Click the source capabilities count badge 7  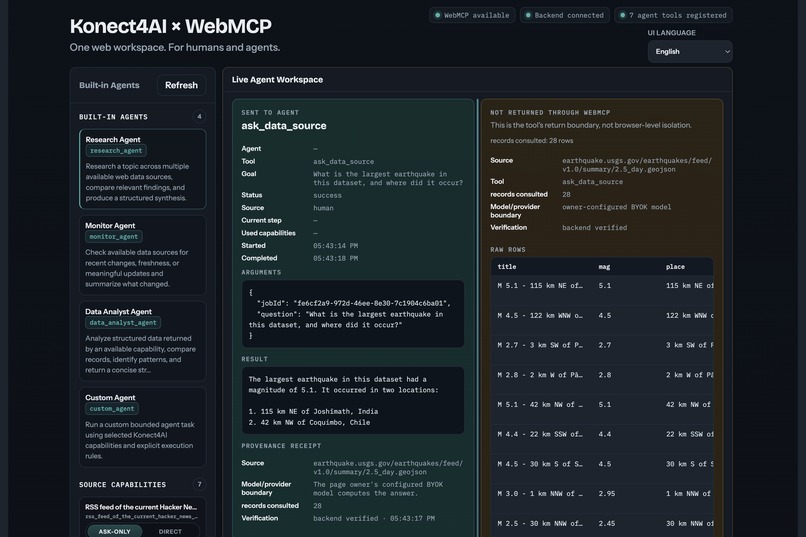(199, 484)
